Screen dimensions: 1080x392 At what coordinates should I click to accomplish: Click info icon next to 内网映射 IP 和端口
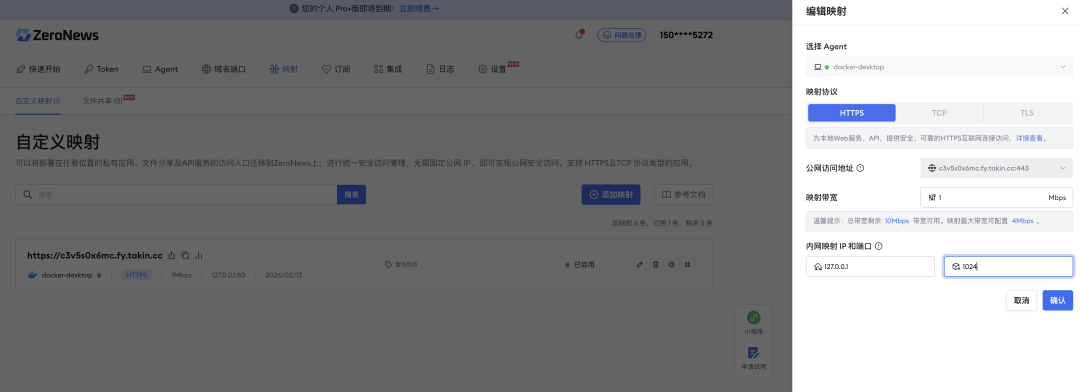[x=879, y=246]
